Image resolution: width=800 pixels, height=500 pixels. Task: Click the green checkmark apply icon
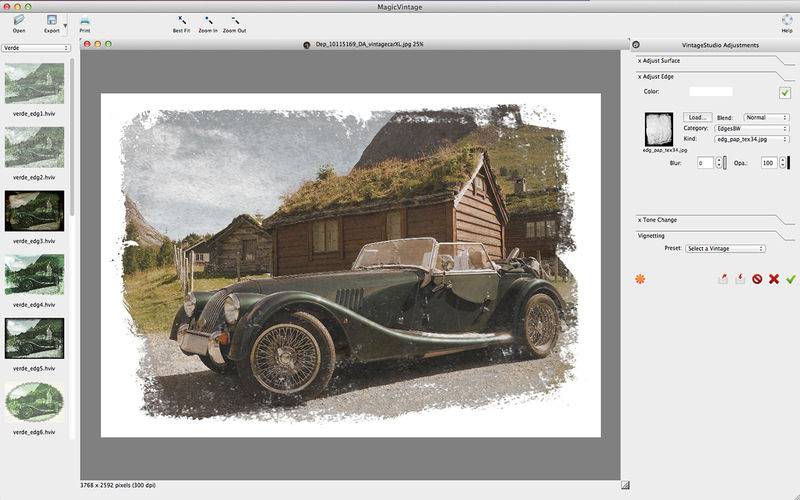point(791,279)
